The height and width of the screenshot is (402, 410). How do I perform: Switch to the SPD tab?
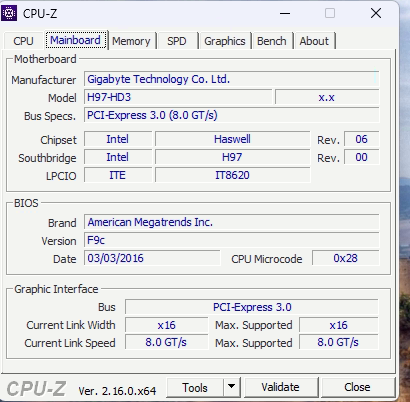click(x=177, y=41)
